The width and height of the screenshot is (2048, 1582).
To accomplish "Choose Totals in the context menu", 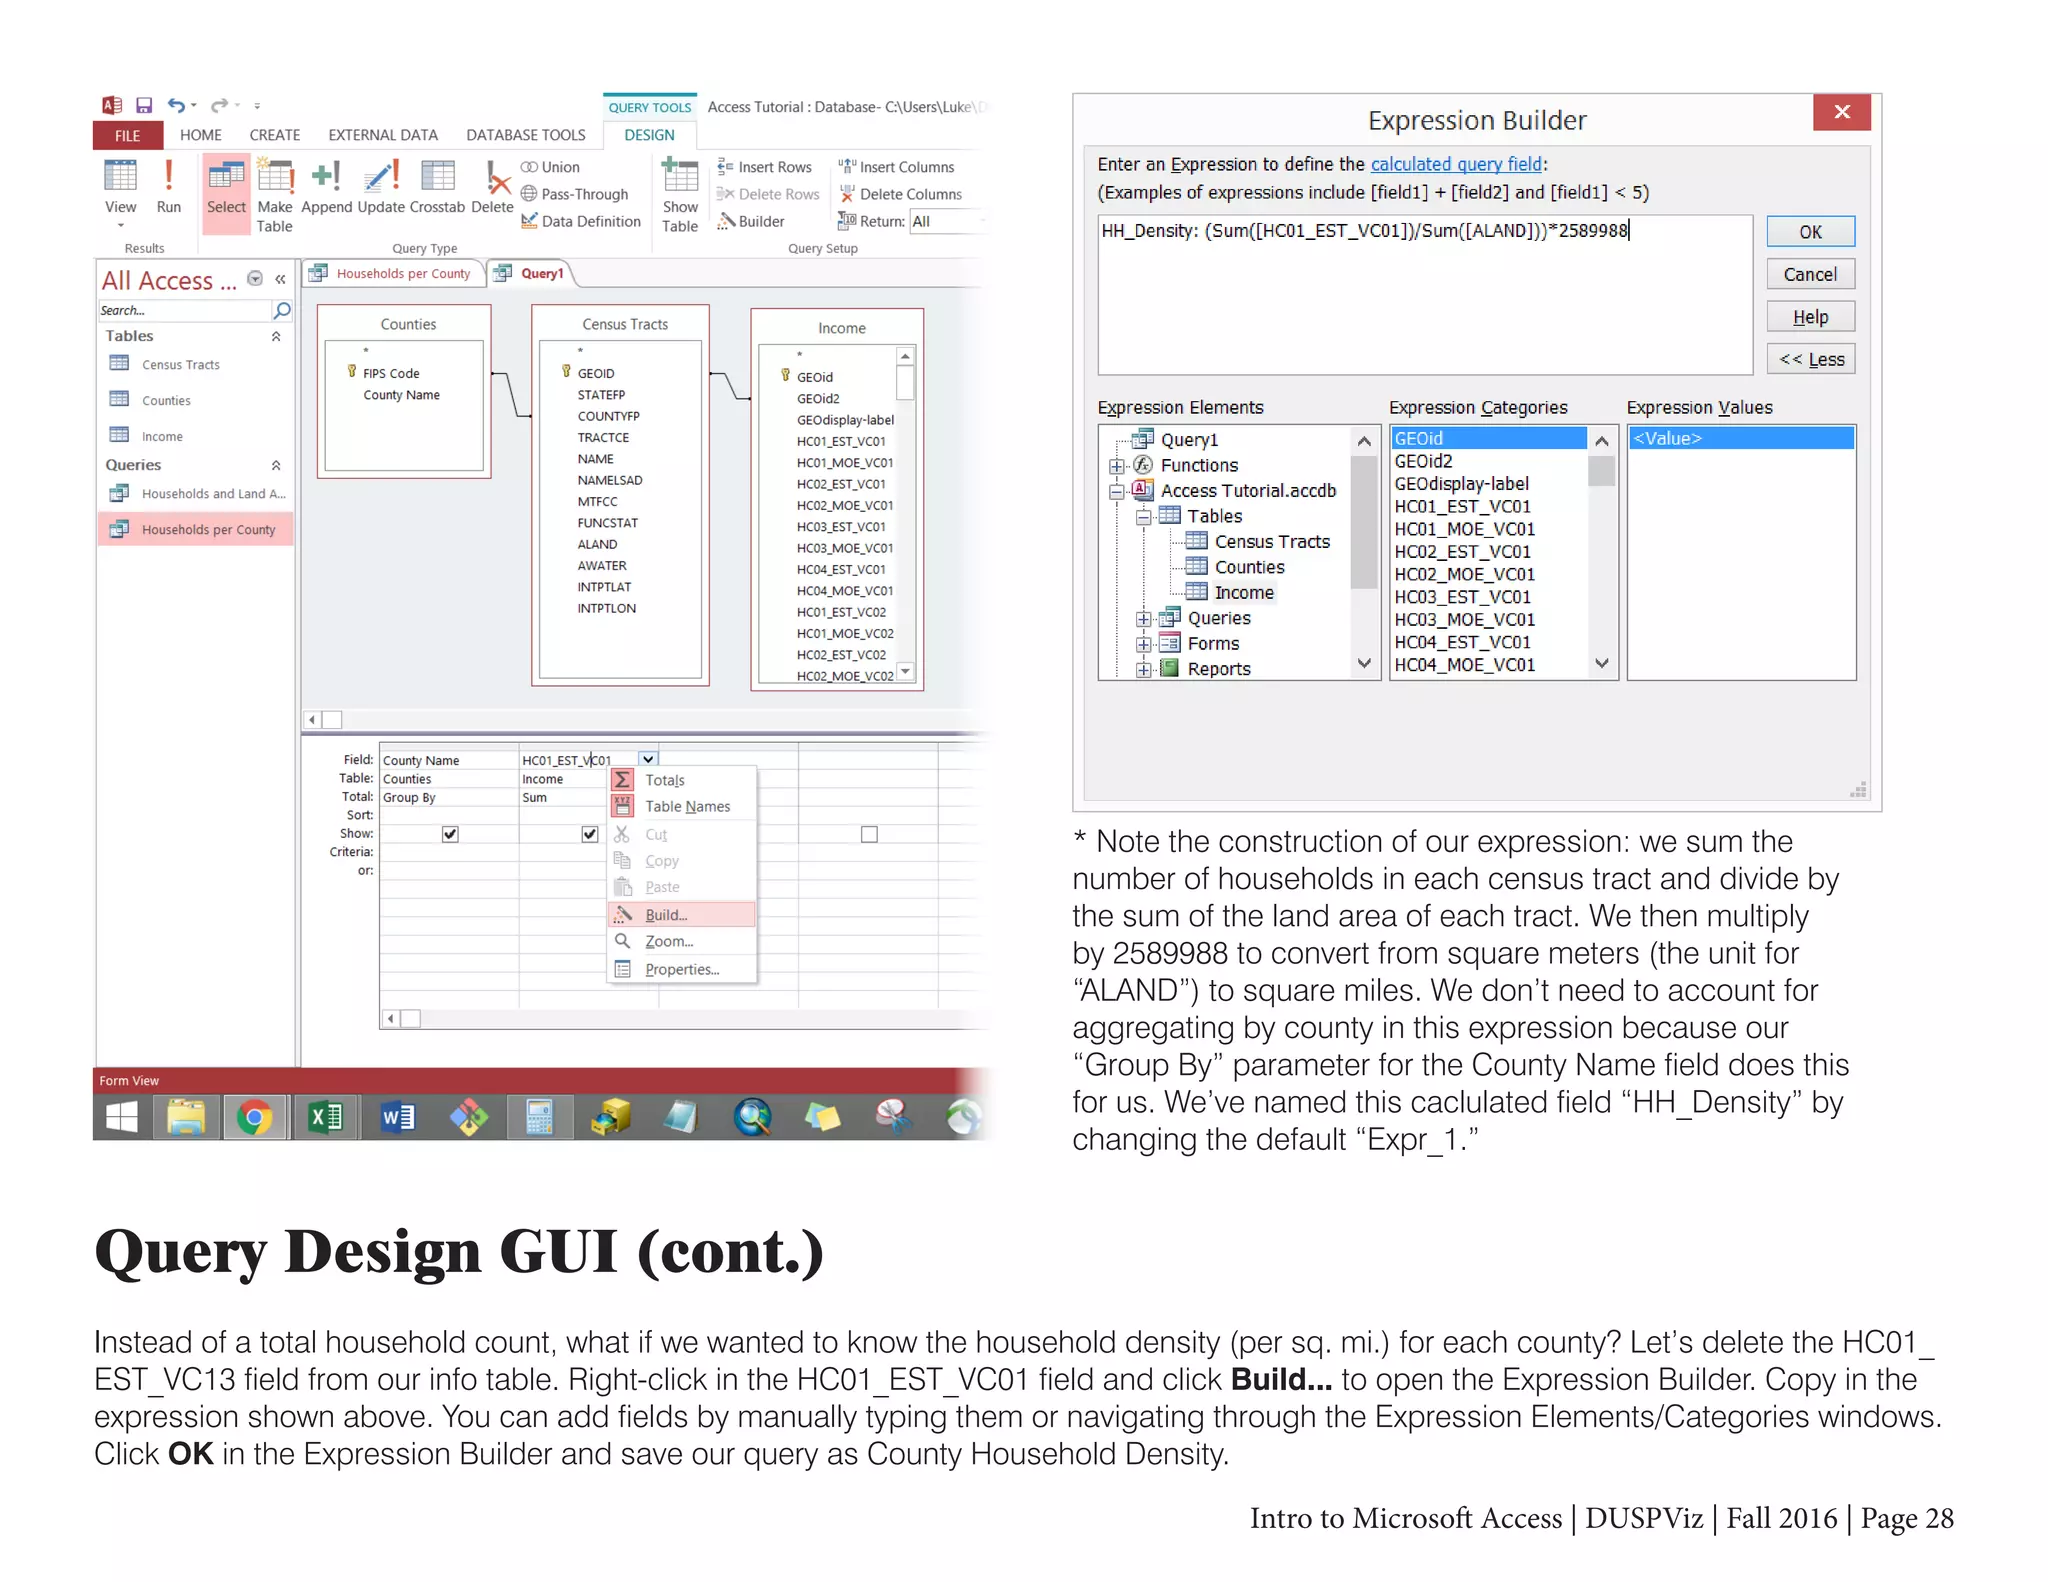I will 681,780.
